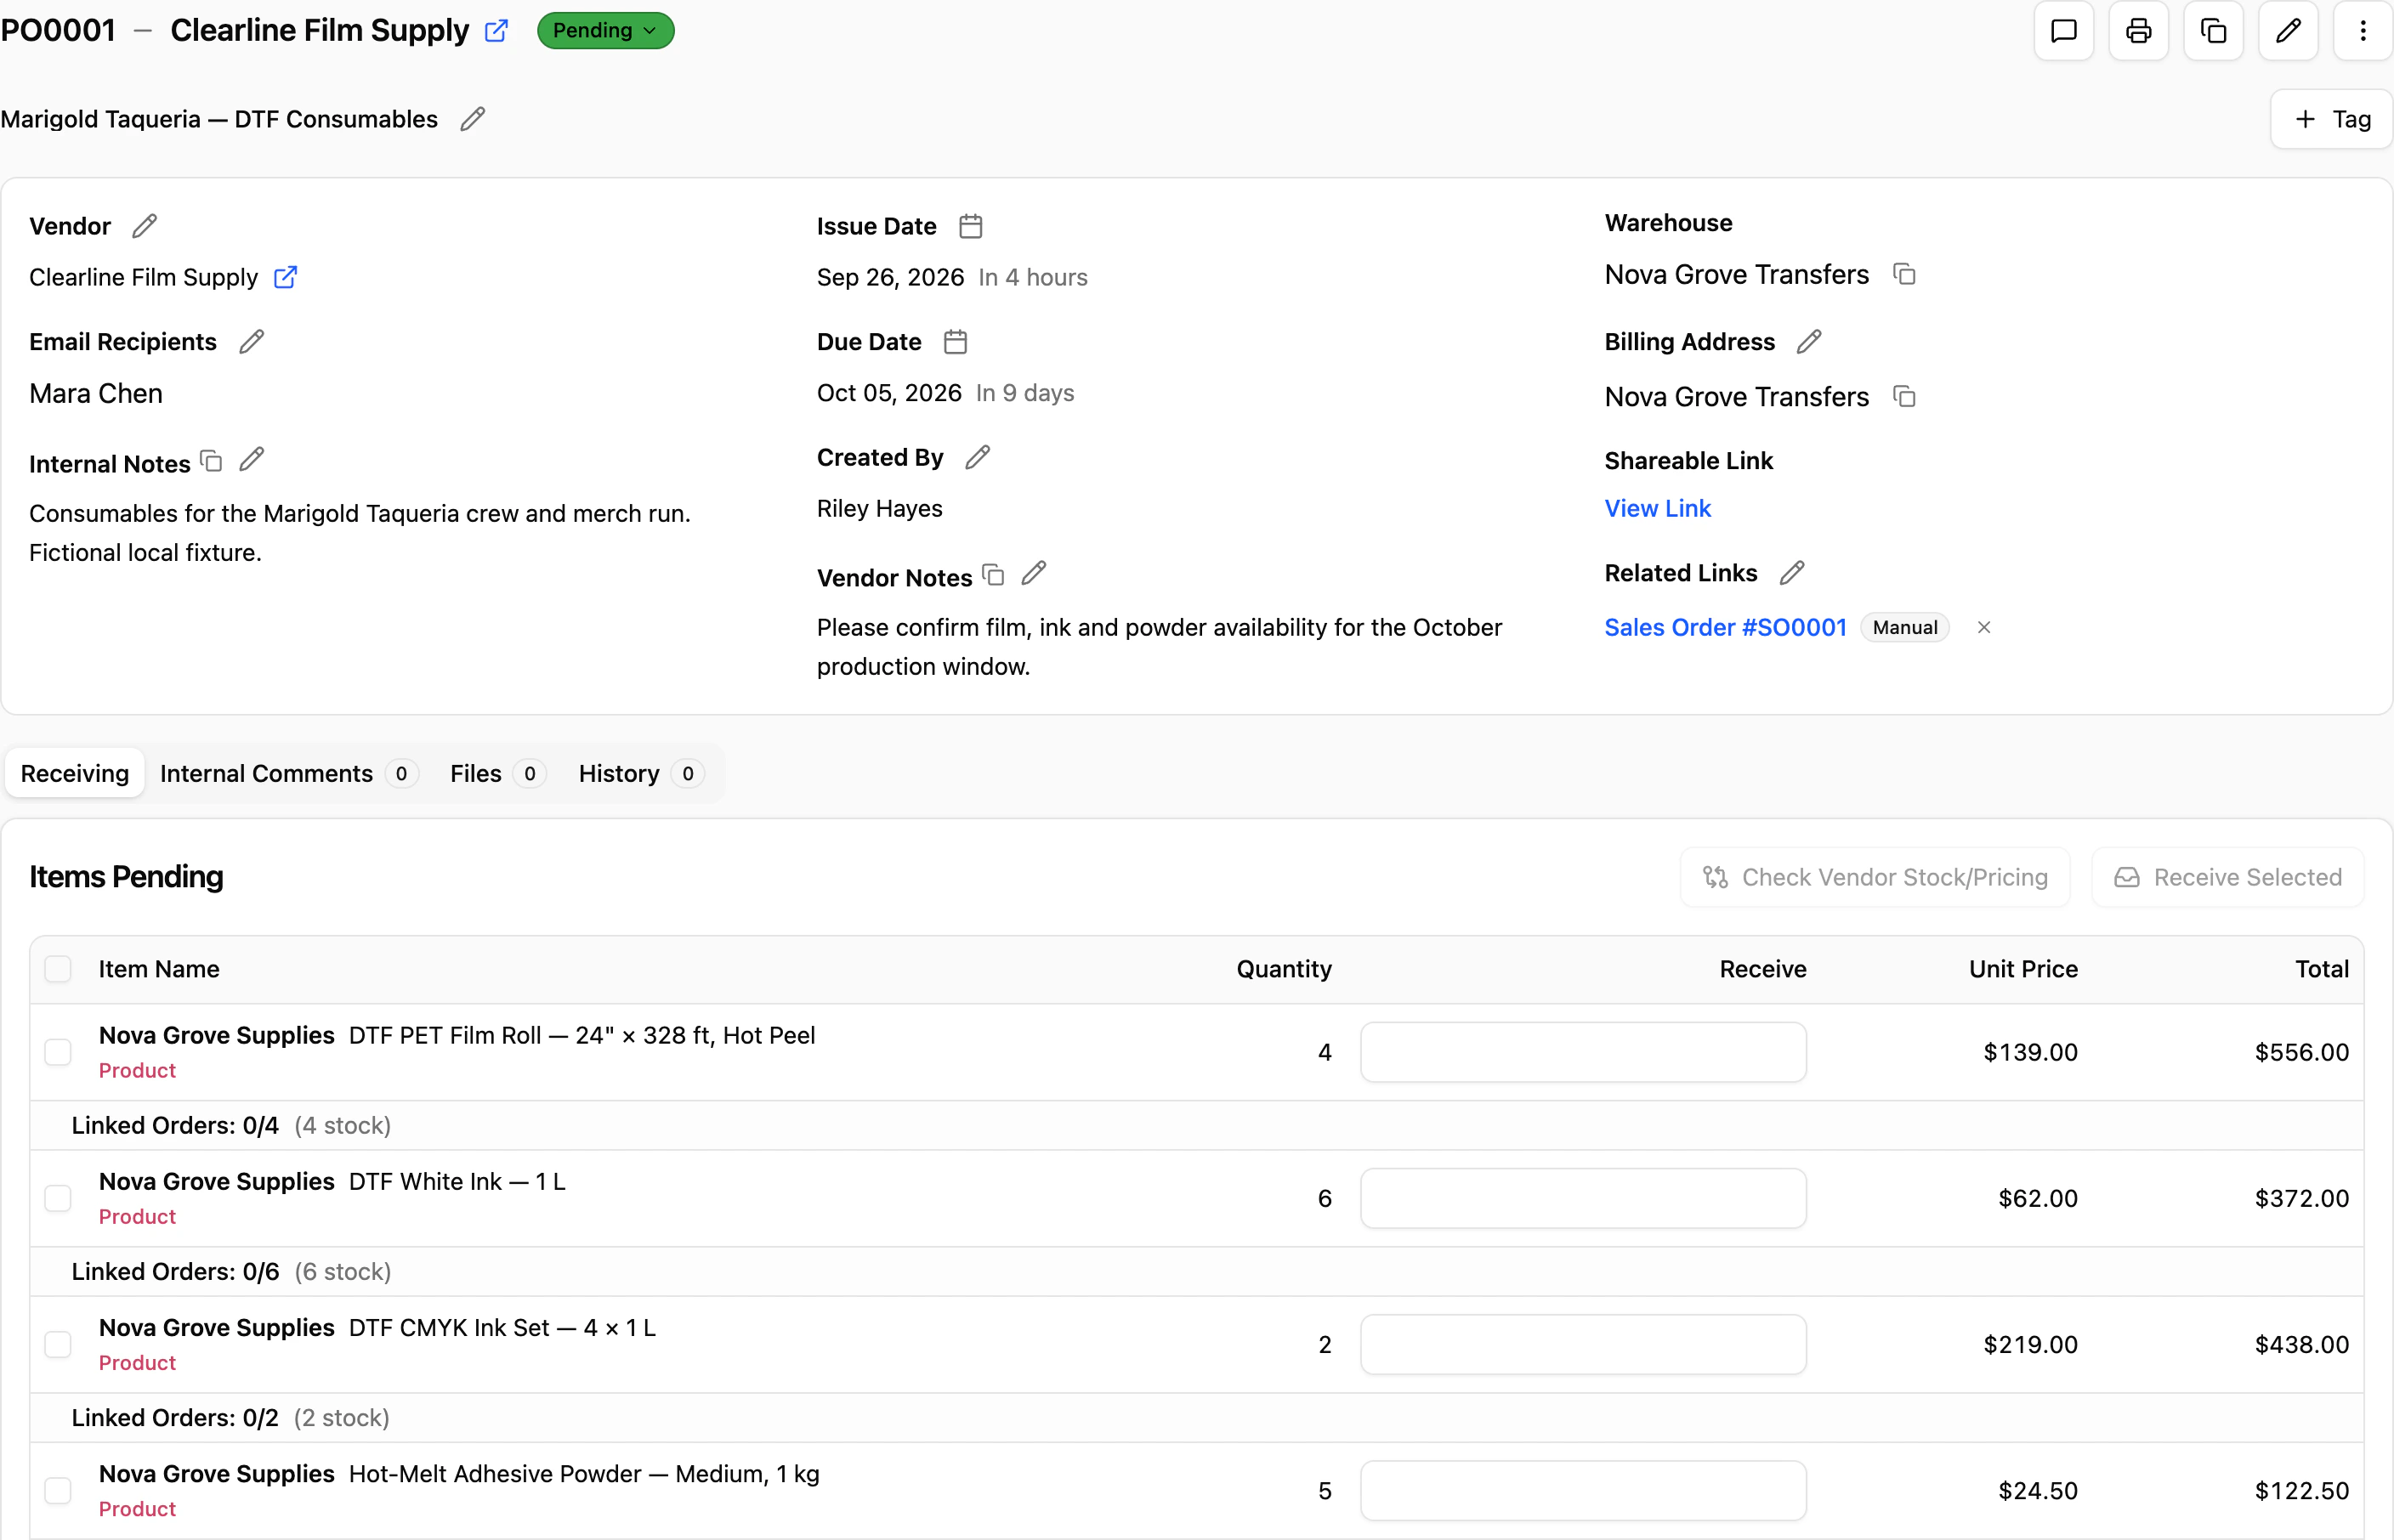2394x1540 pixels.
Task: Copy the Internal Notes text
Action: click(211, 461)
